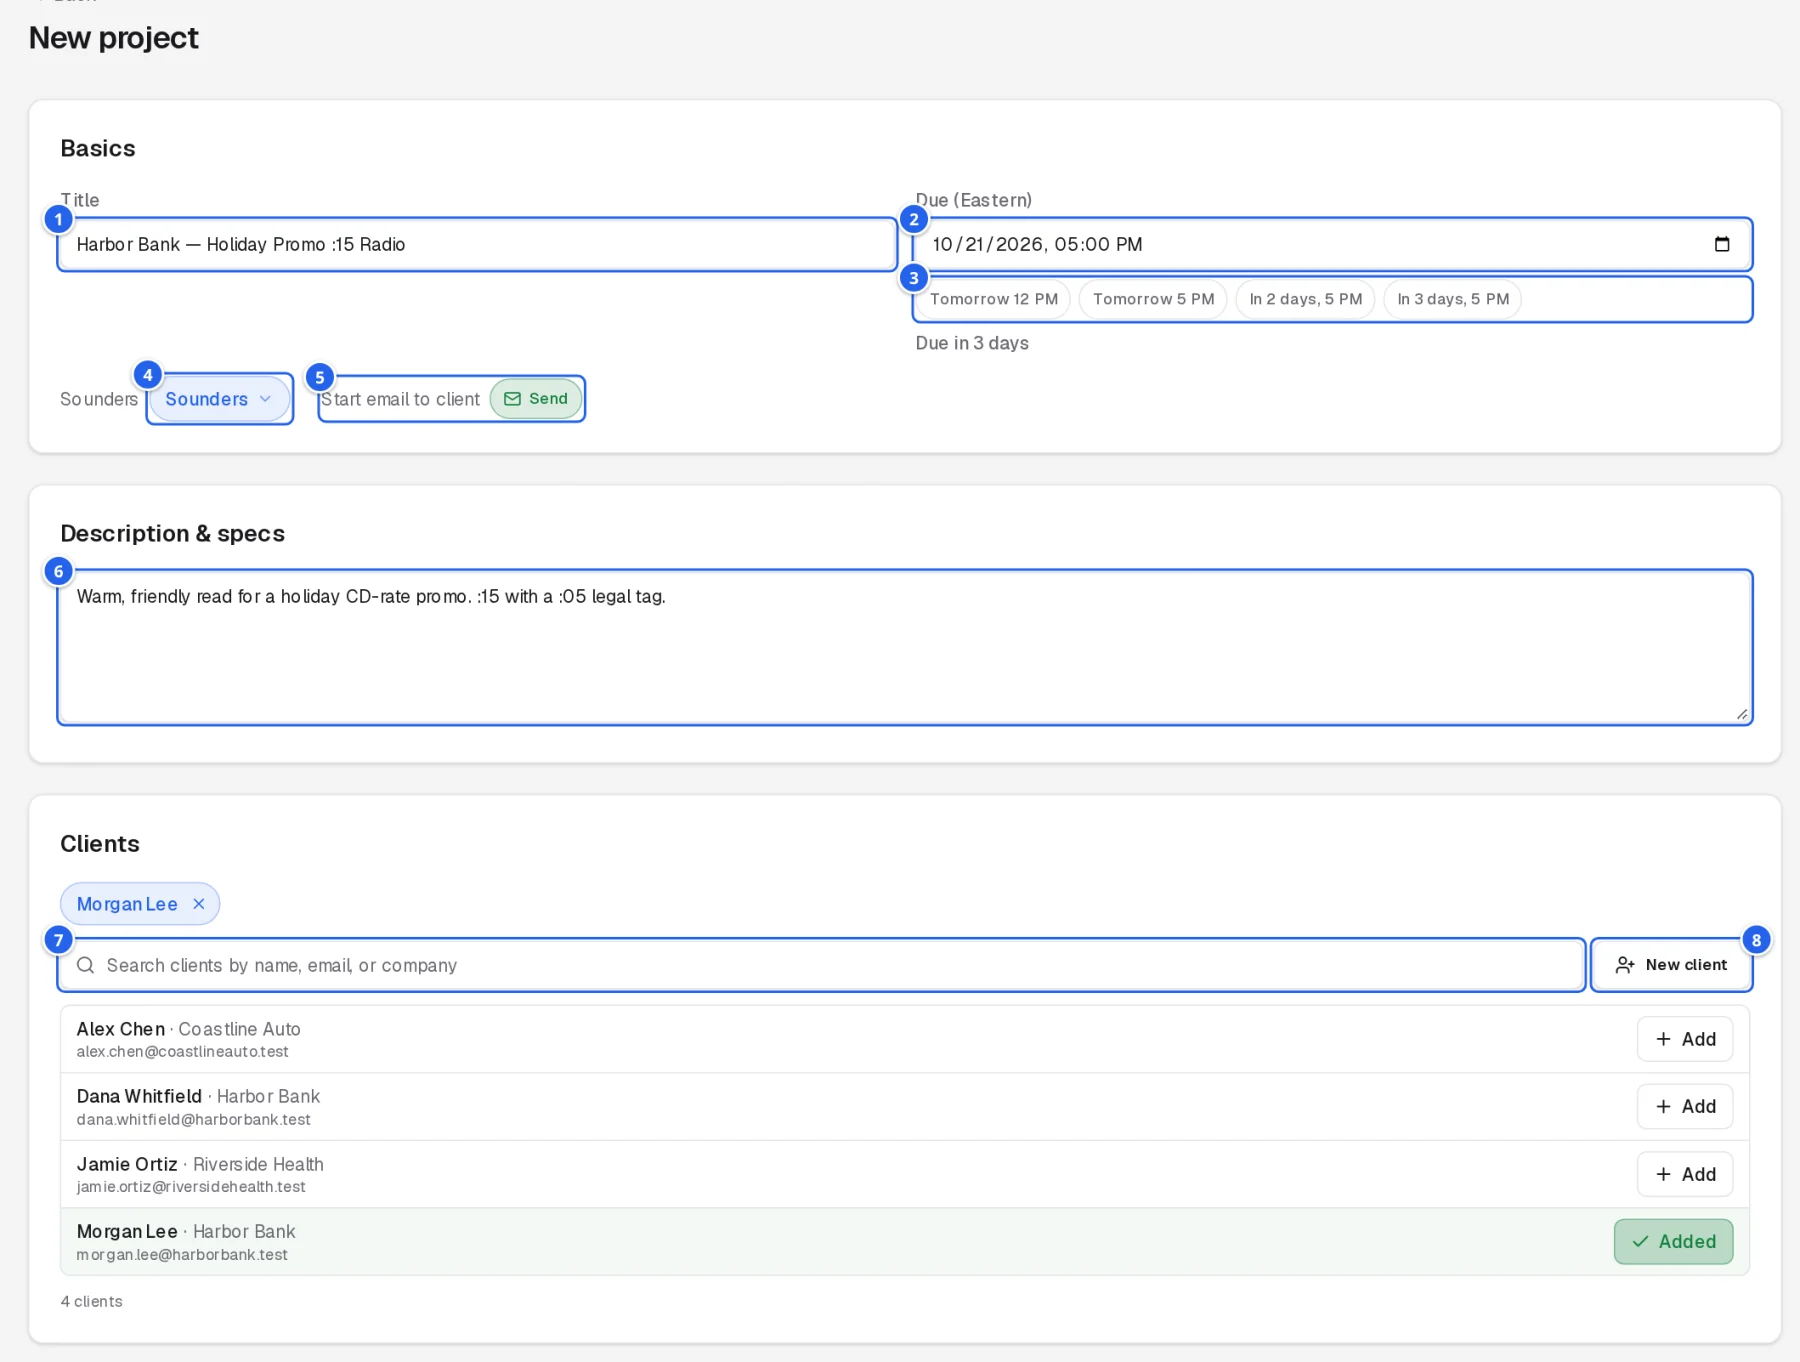Image resolution: width=1800 pixels, height=1362 pixels.
Task: Click the 'Due in 3 days' text
Action: [x=972, y=343]
